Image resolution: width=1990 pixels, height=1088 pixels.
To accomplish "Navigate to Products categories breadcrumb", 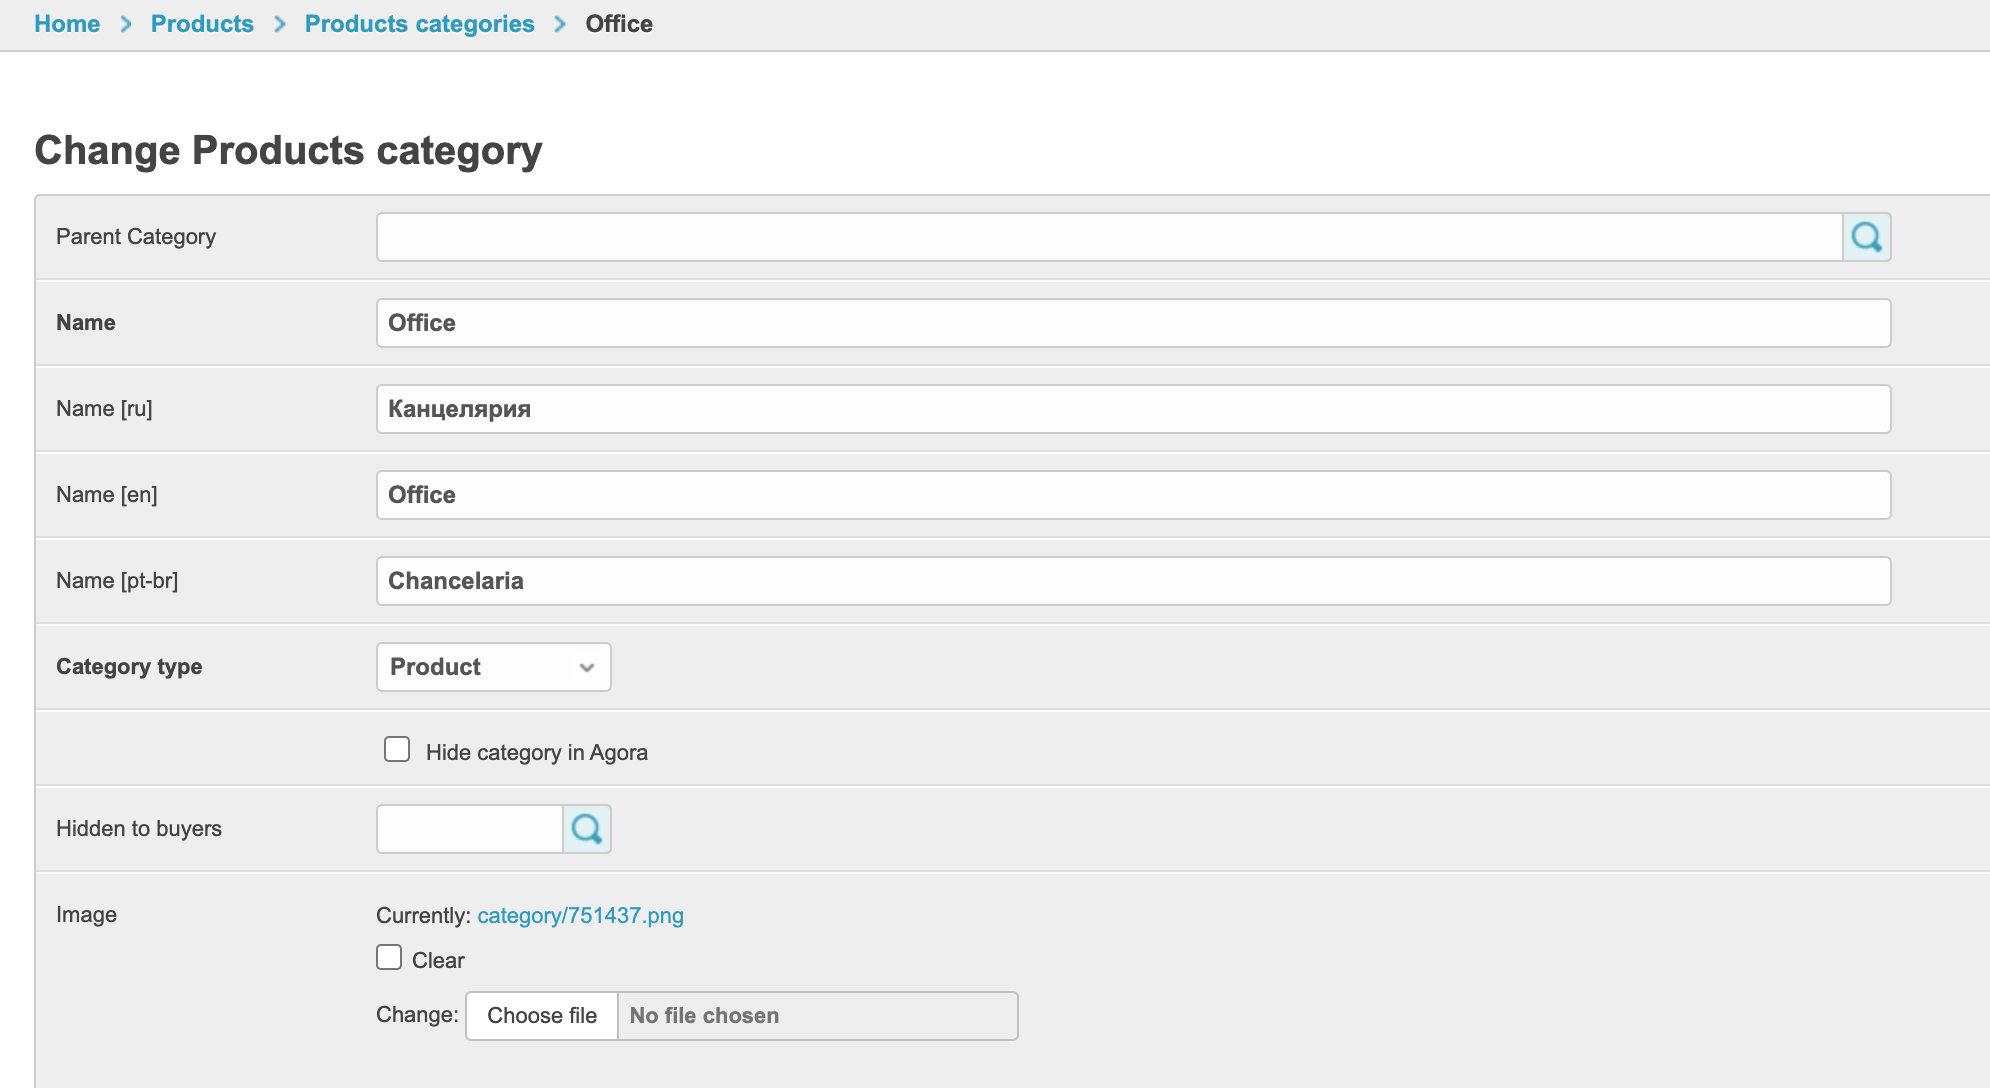I will pos(419,24).
